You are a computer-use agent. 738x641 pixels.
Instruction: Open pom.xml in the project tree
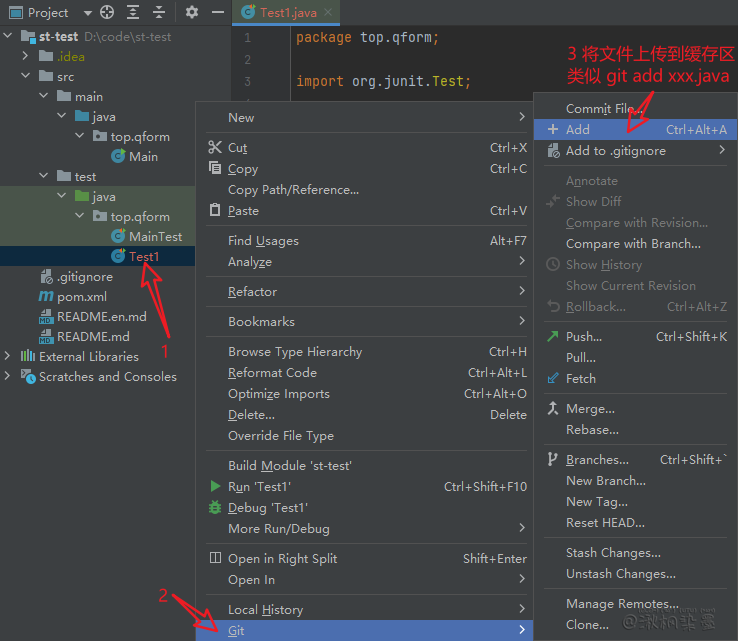pos(81,296)
